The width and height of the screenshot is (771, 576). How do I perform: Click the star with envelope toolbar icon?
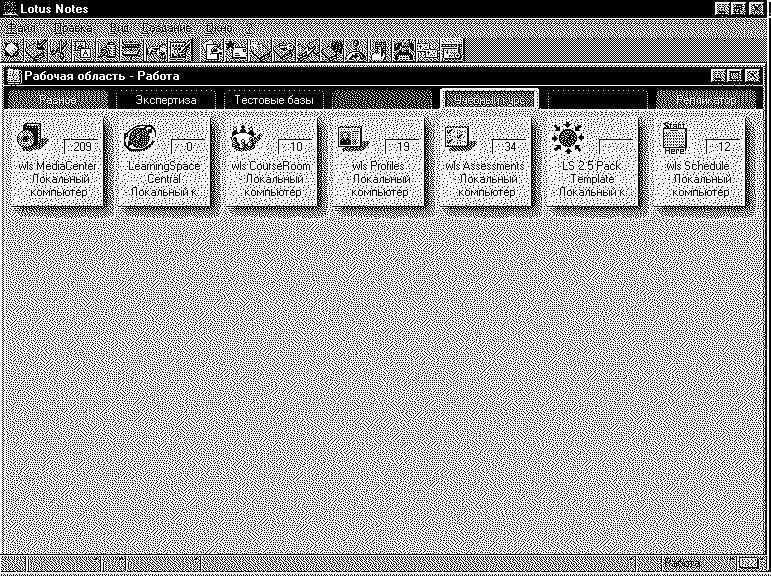click(x=236, y=51)
